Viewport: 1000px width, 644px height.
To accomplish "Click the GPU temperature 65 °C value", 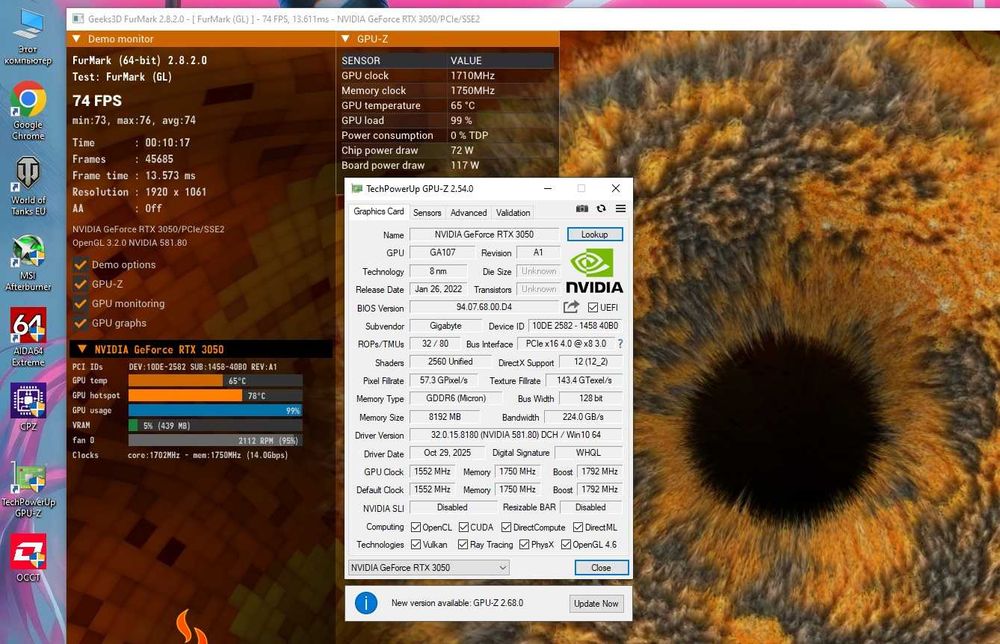I will 463,105.
